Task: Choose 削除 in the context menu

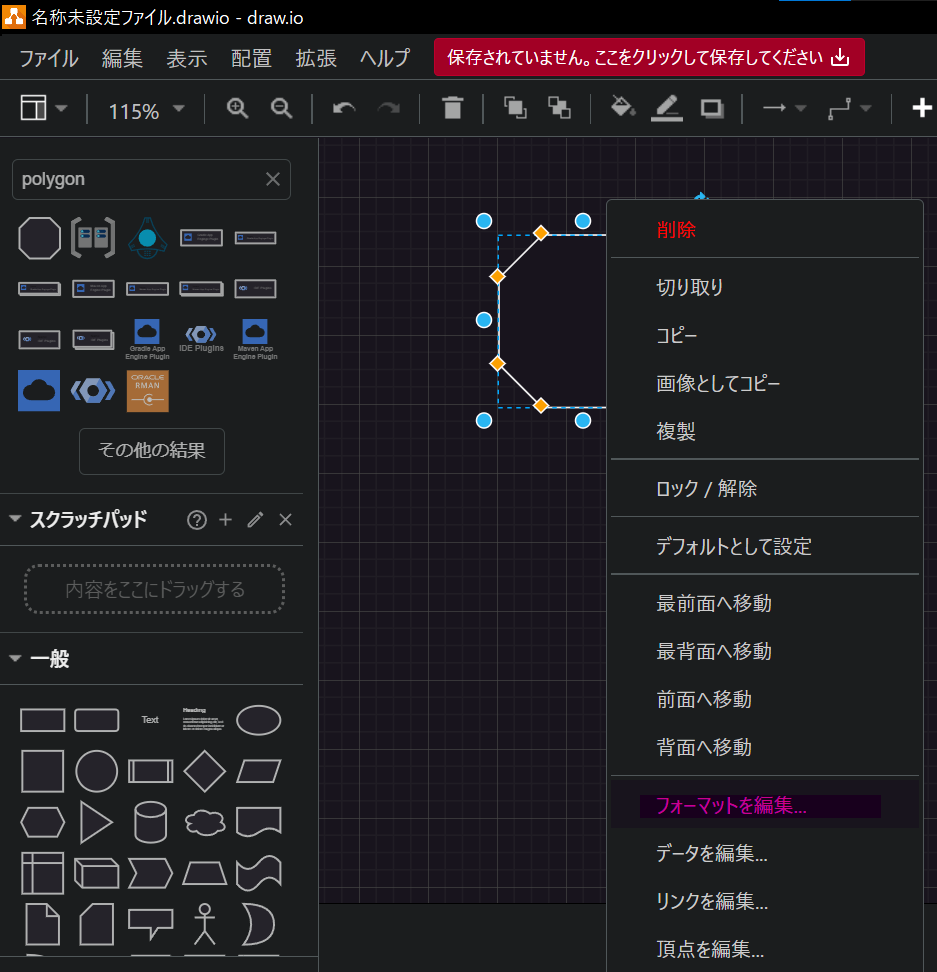Action: coord(765,230)
